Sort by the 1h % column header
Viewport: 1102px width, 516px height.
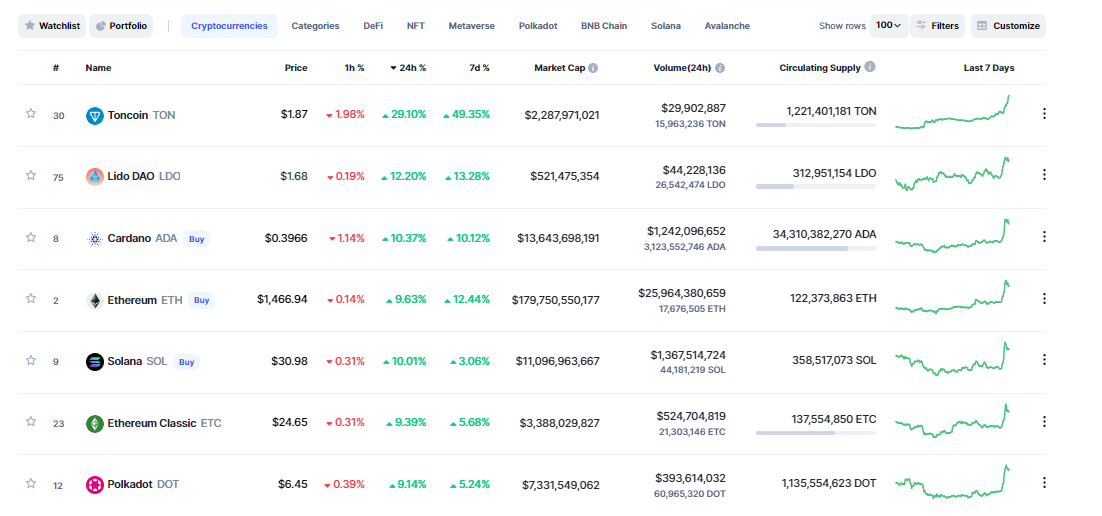(354, 68)
